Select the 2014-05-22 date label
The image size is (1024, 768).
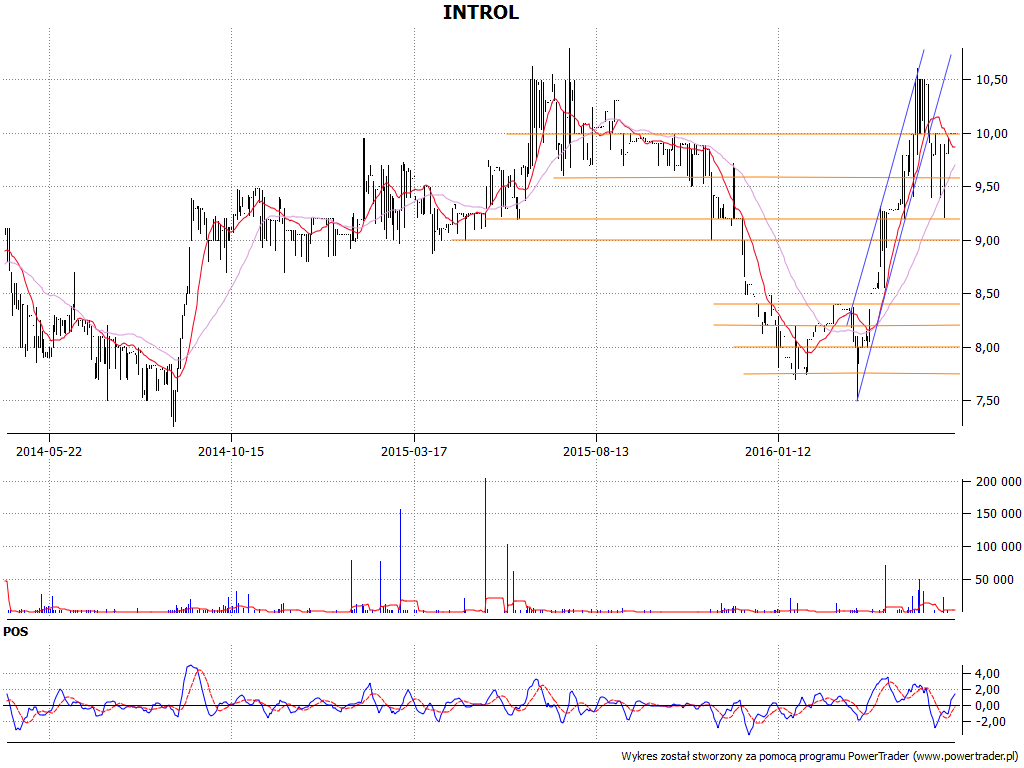(x=49, y=451)
